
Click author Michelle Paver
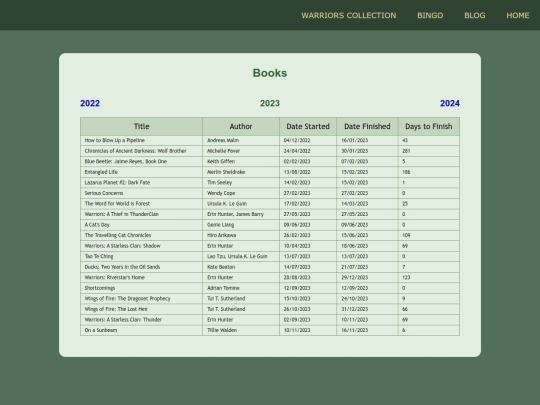(224, 151)
